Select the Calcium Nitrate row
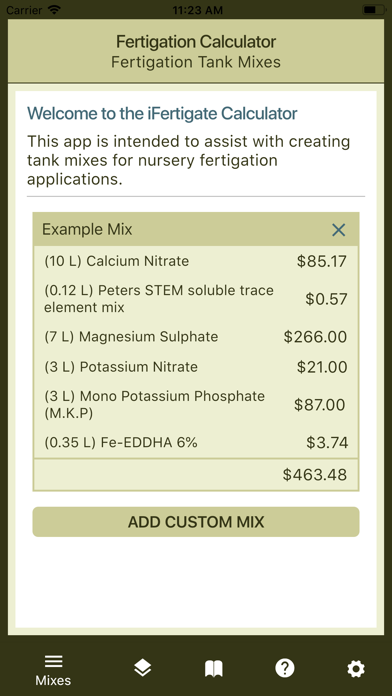Screen dimensions: 392x696 [x=196, y=261]
